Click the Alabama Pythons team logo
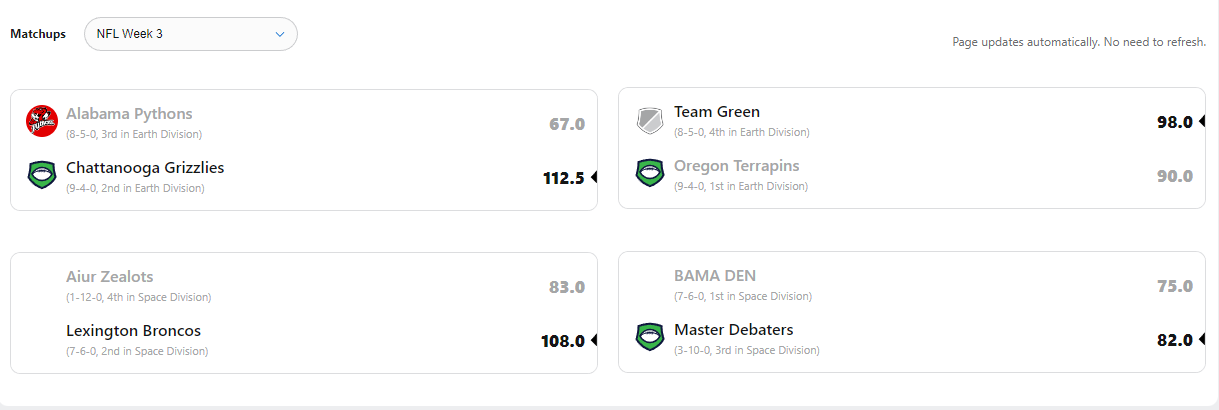The image size is (1219, 410). coord(42,121)
